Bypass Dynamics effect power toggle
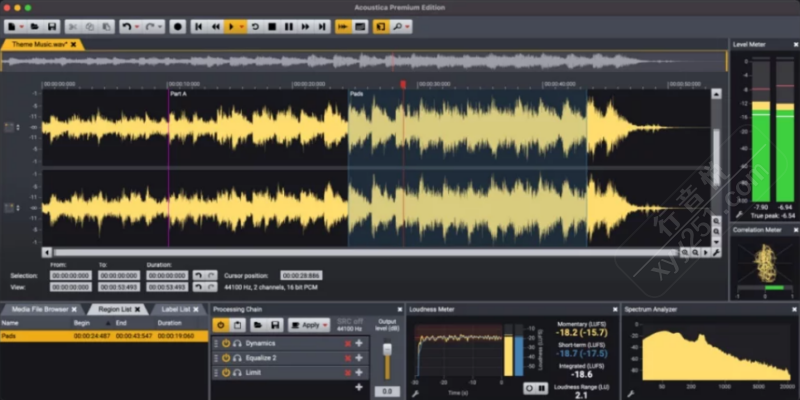The height and width of the screenshot is (400, 800). click(226, 343)
